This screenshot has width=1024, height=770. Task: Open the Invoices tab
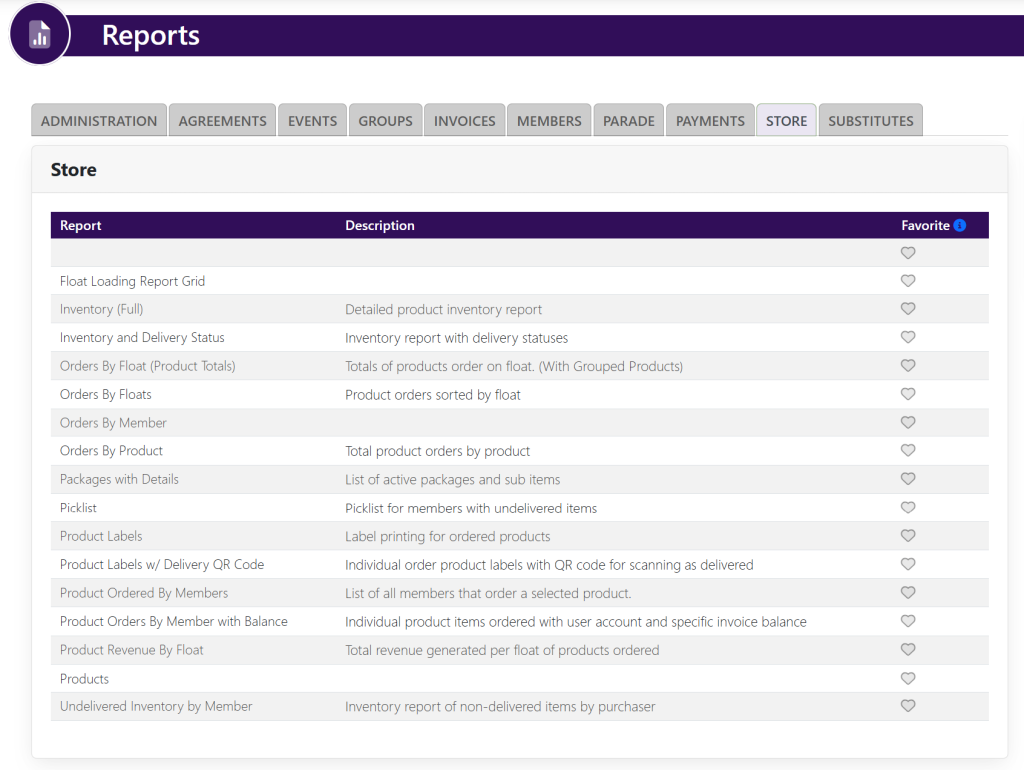[x=464, y=121]
